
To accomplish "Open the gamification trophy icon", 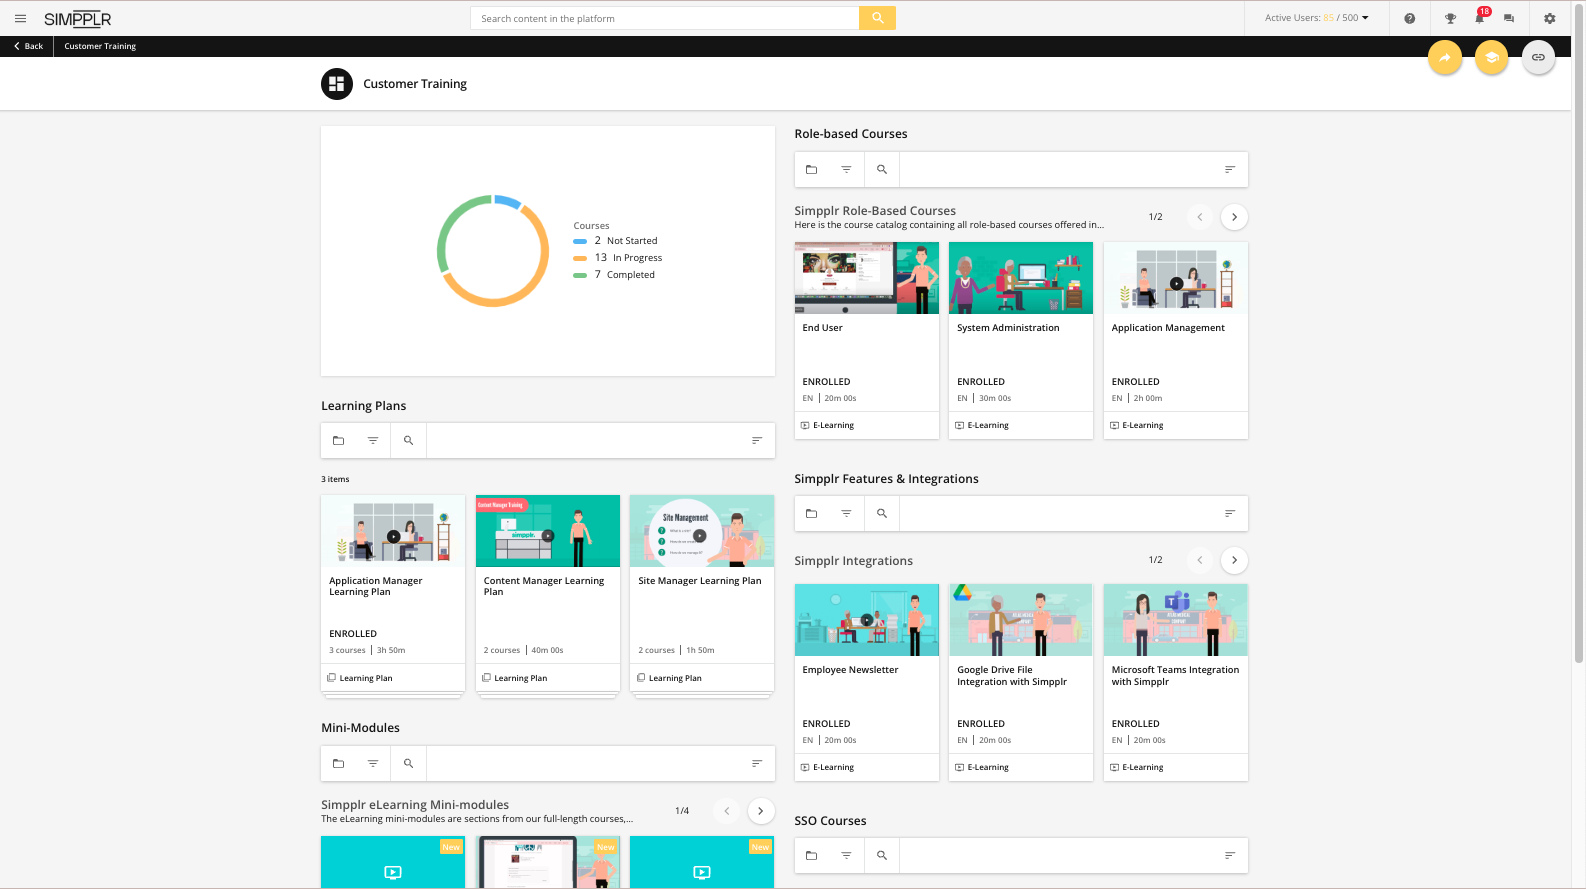I will [1450, 18].
